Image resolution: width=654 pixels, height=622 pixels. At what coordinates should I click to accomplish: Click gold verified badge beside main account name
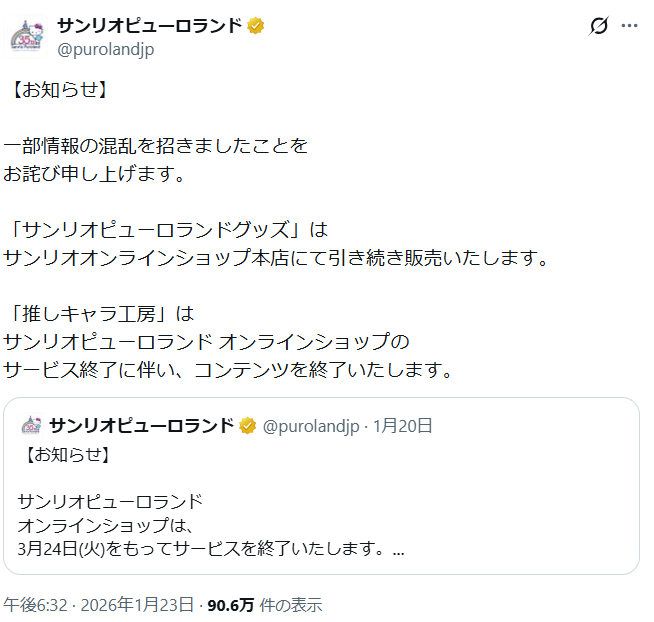[257, 26]
